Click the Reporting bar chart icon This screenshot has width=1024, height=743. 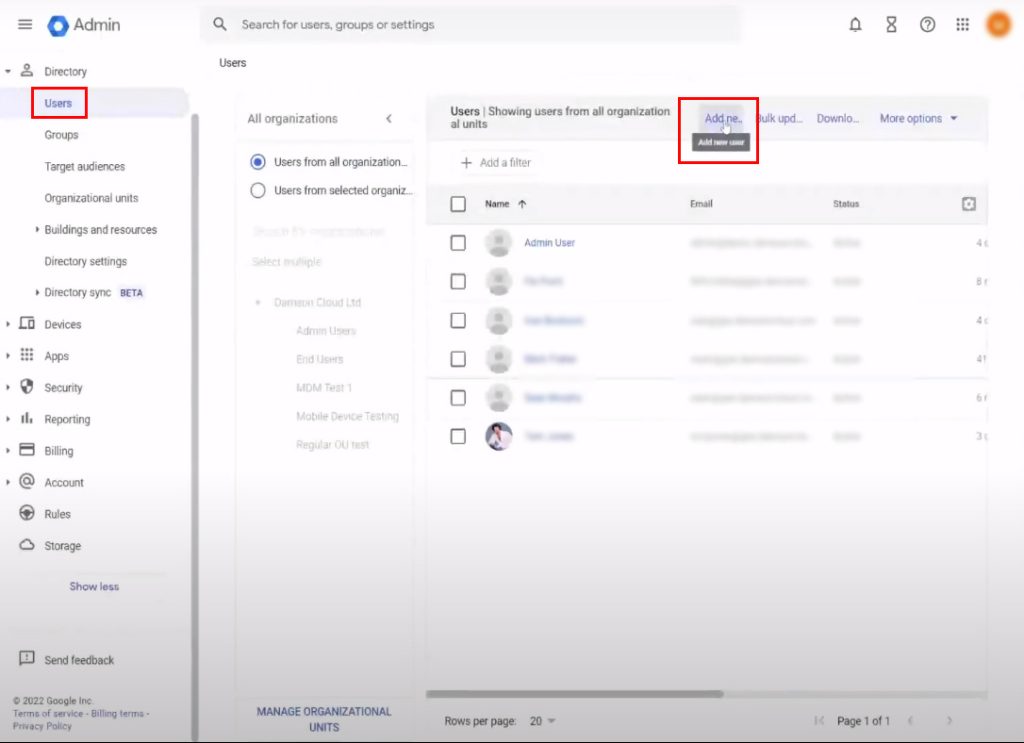tap(27, 418)
